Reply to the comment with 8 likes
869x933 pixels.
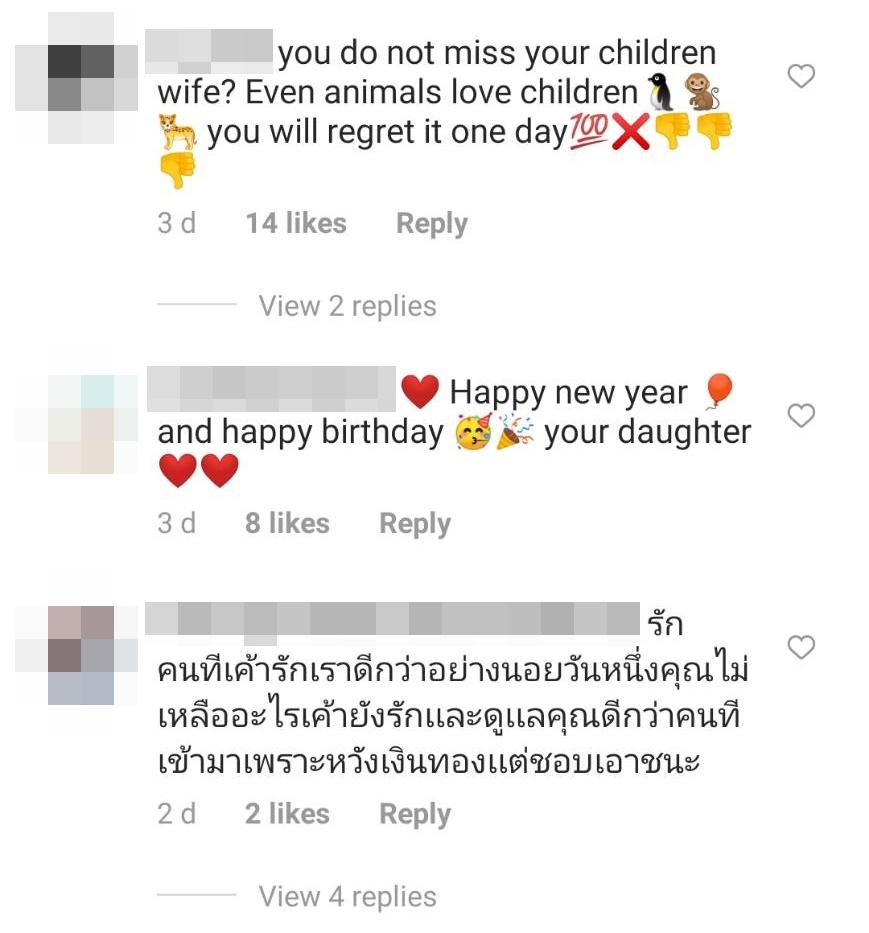coord(415,524)
